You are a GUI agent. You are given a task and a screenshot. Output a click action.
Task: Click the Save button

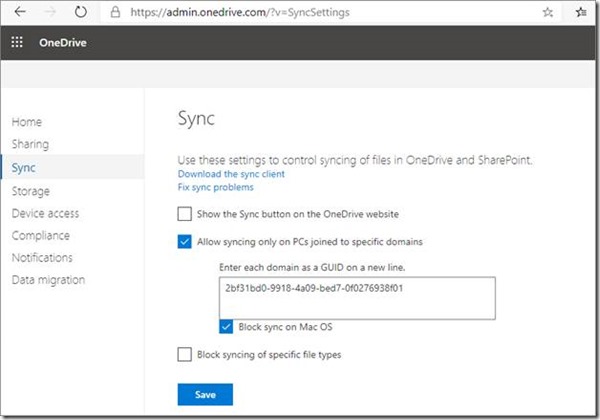click(205, 394)
